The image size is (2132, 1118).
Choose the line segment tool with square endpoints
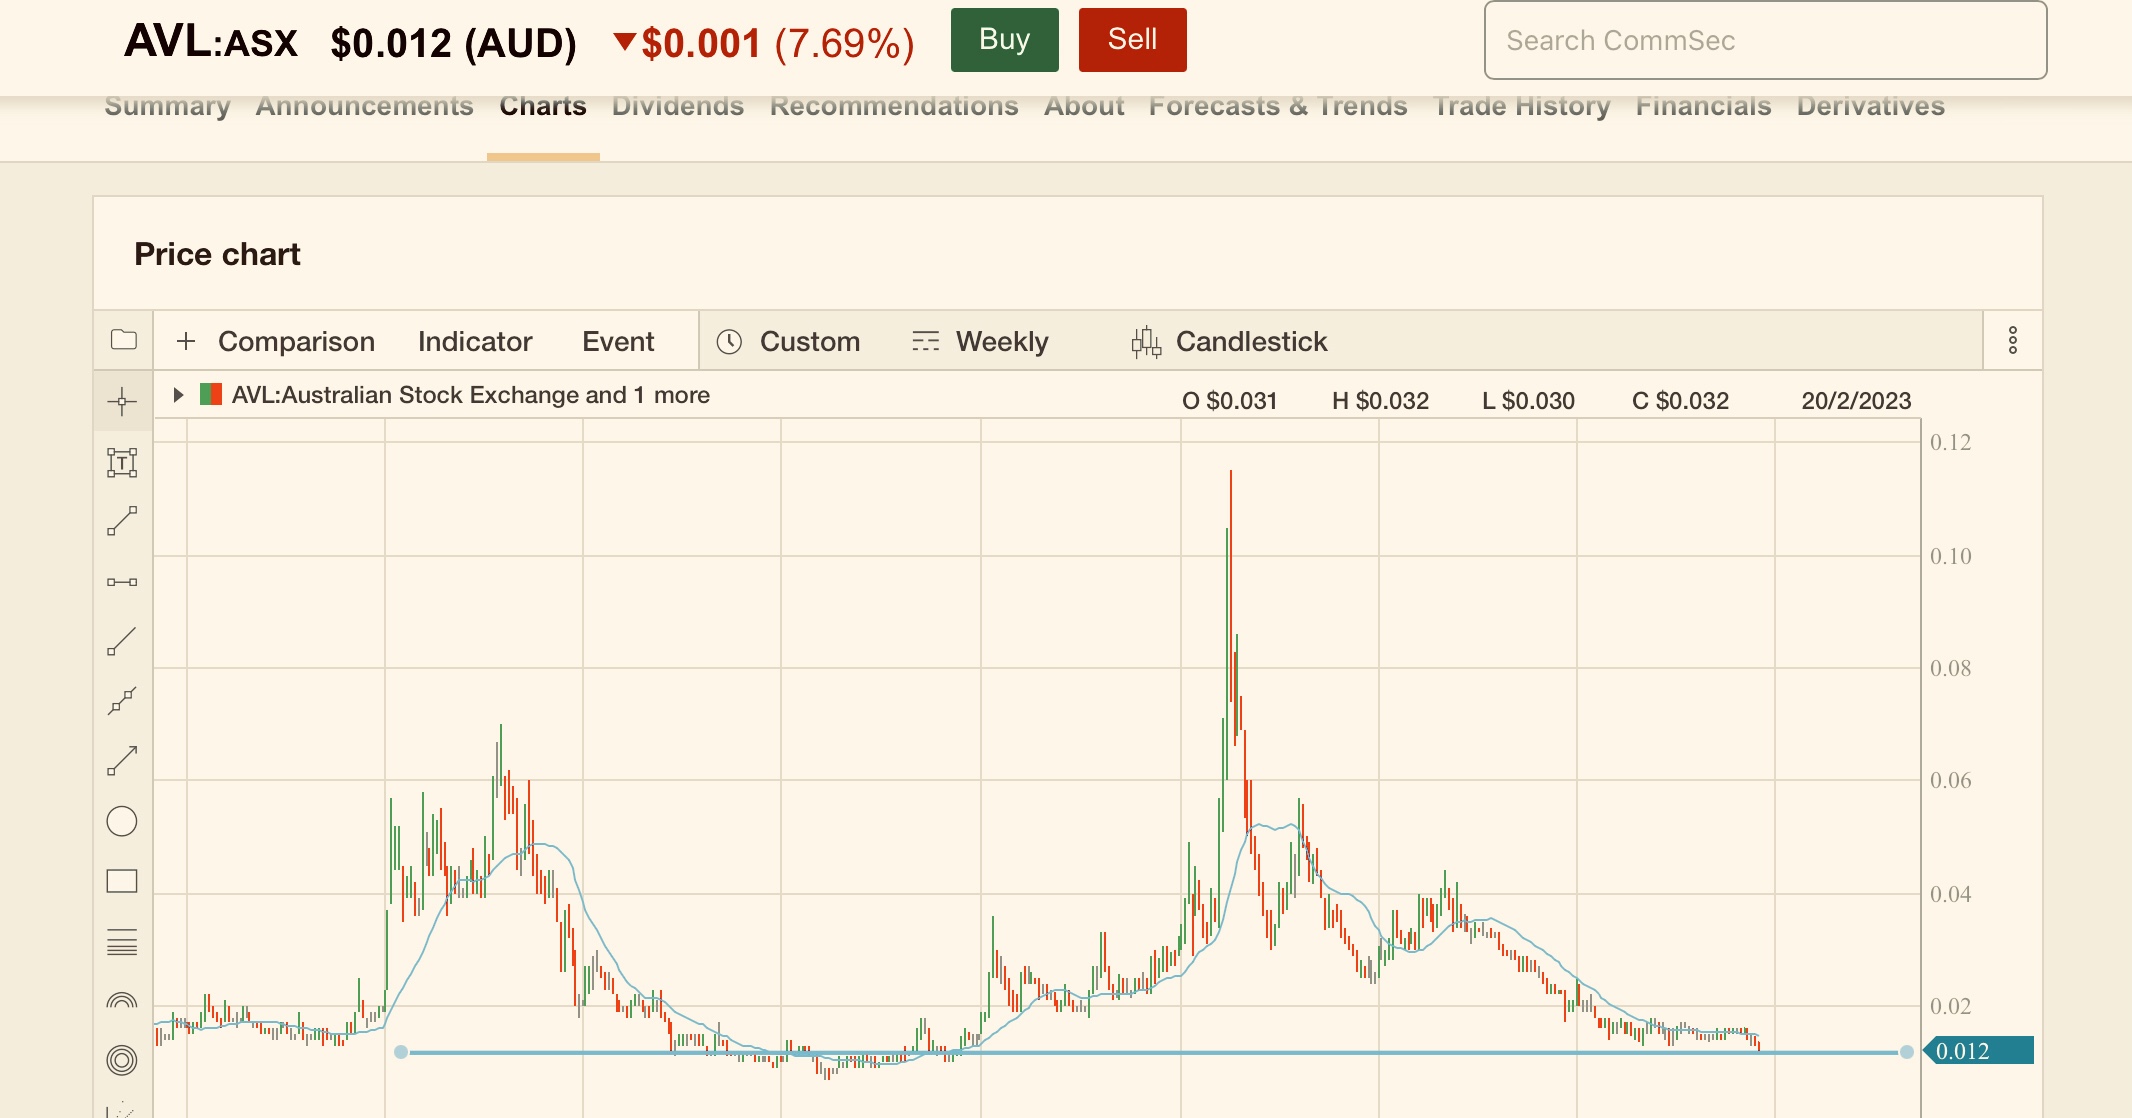point(122,522)
